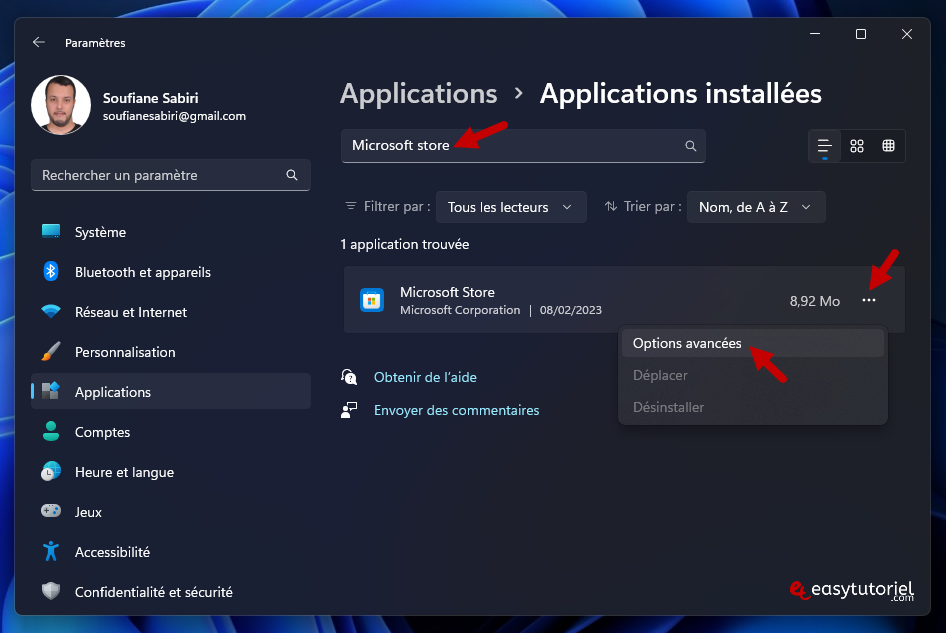Click the Bluetooth icon in sidebar

[51, 272]
